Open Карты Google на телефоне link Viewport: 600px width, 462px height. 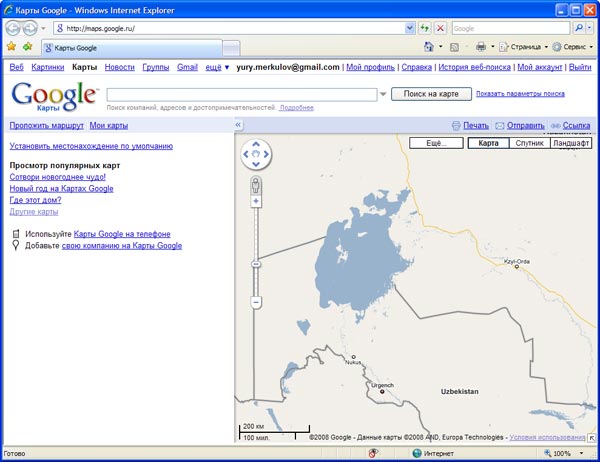point(122,234)
